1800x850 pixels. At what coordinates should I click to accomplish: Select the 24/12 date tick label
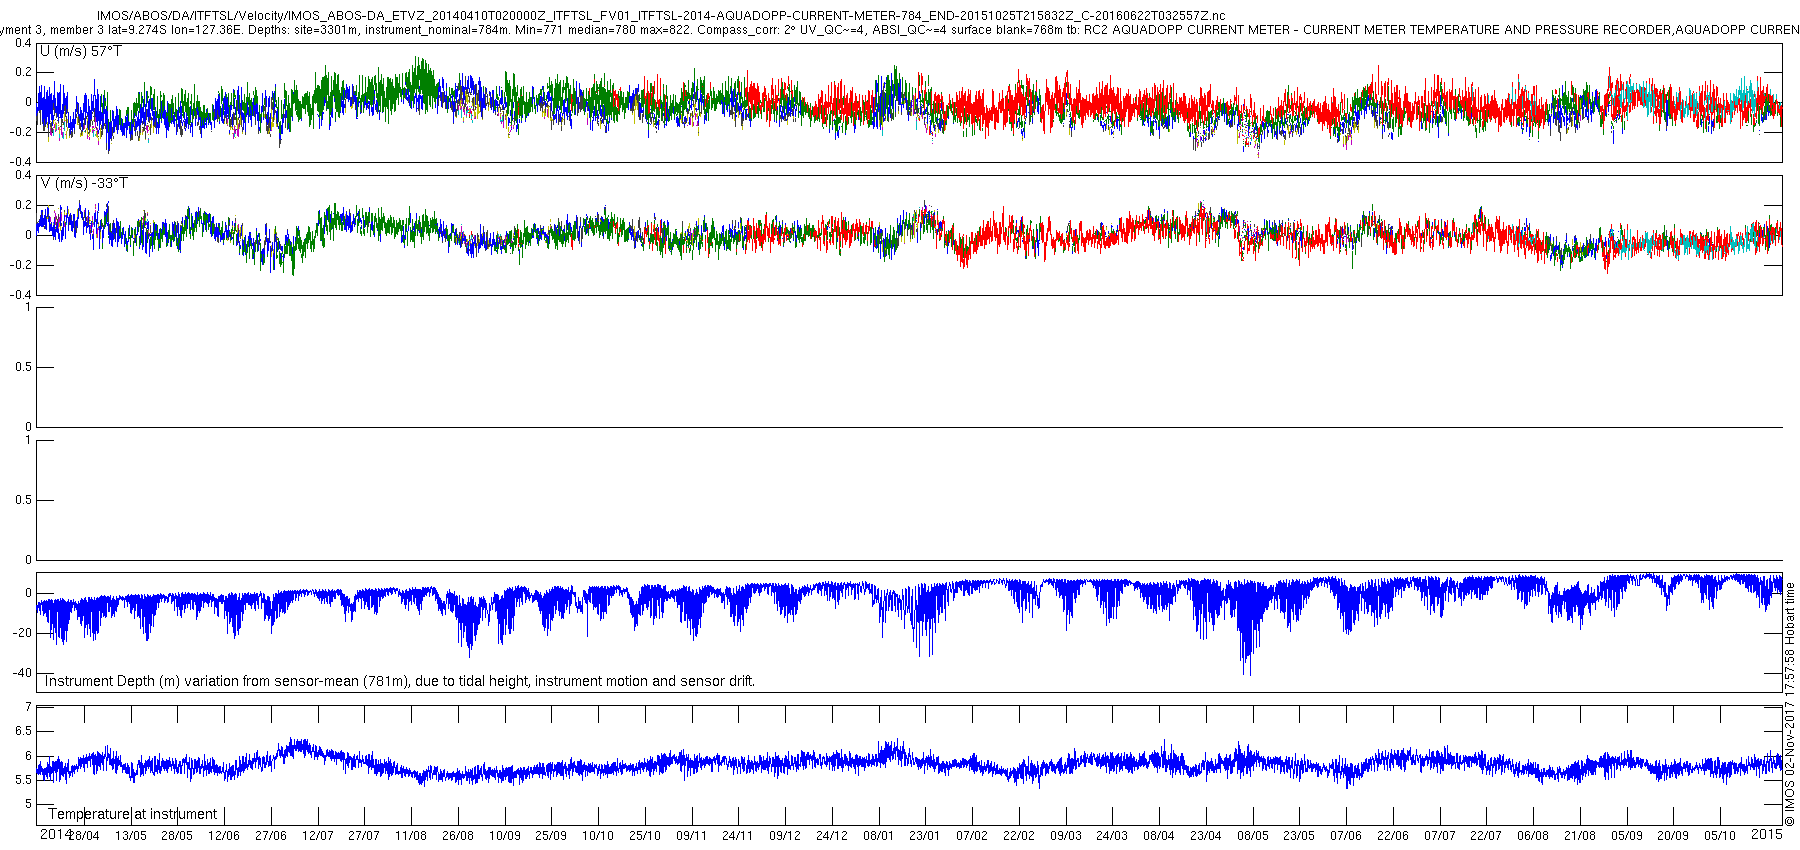pos(831,836)
